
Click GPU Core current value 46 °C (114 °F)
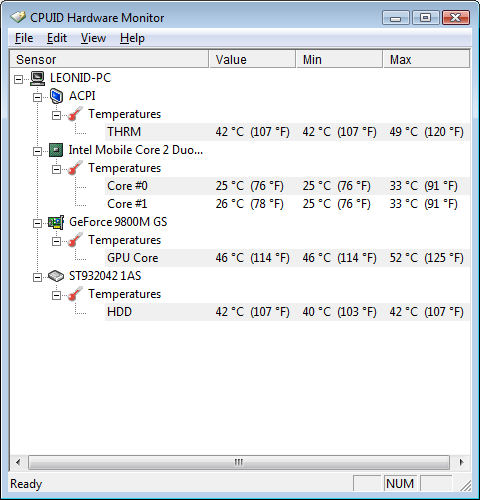pos(252,258)
